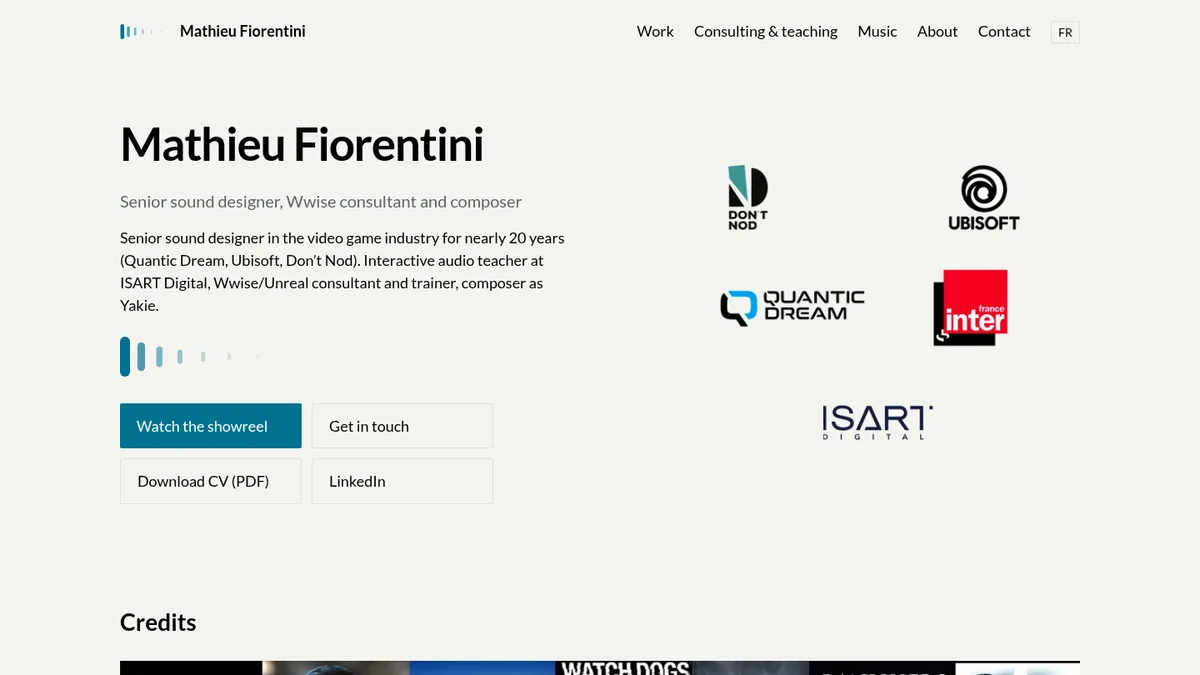
Task: Click the Watch Dogs credit thumbnail
Action: (625, 668)
